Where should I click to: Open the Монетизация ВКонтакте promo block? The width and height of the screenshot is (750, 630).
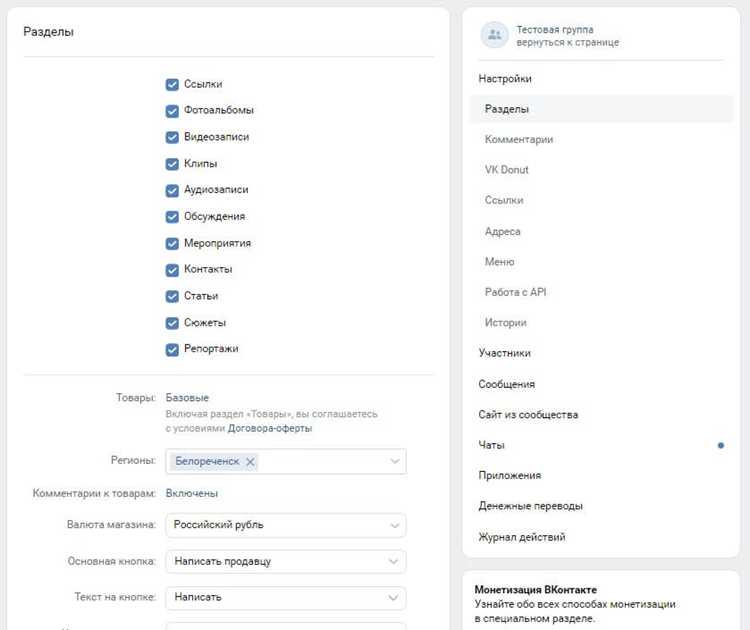pyautogui.click(x=601, y=601)
